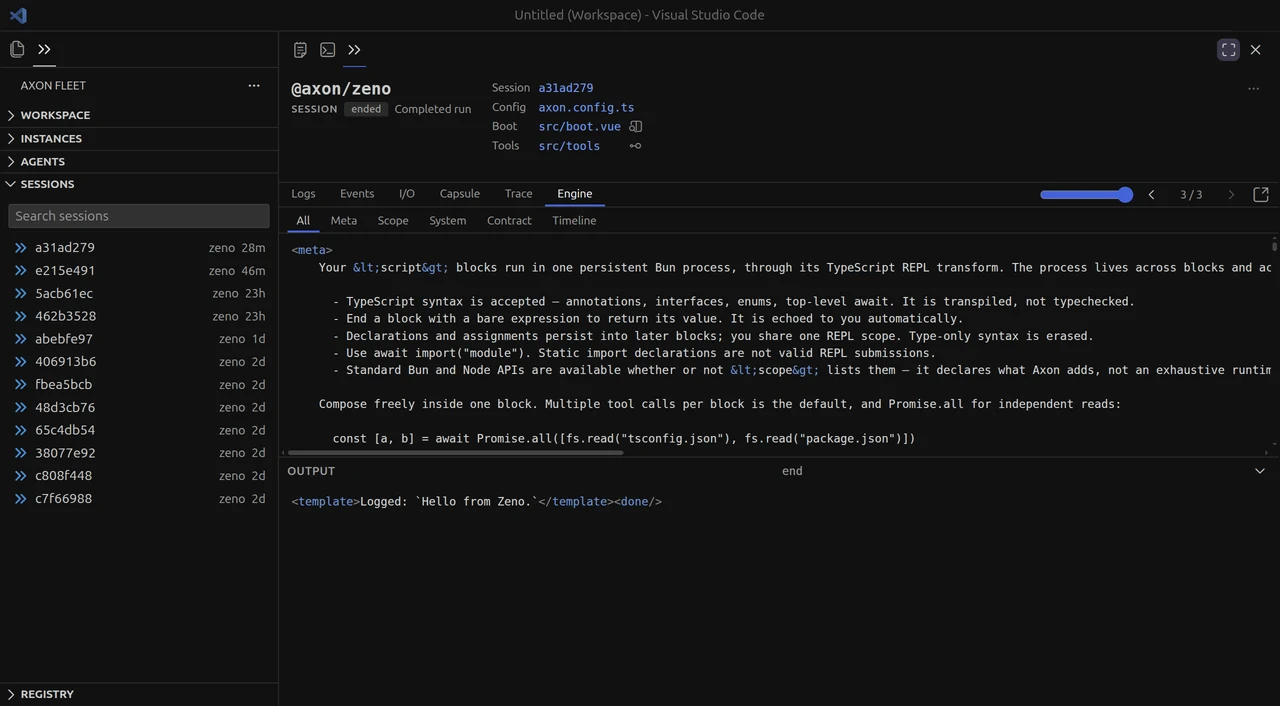Open the engine view in a new window
This screenshot has width=1280, height=706.
click(x=1261, y=195)
